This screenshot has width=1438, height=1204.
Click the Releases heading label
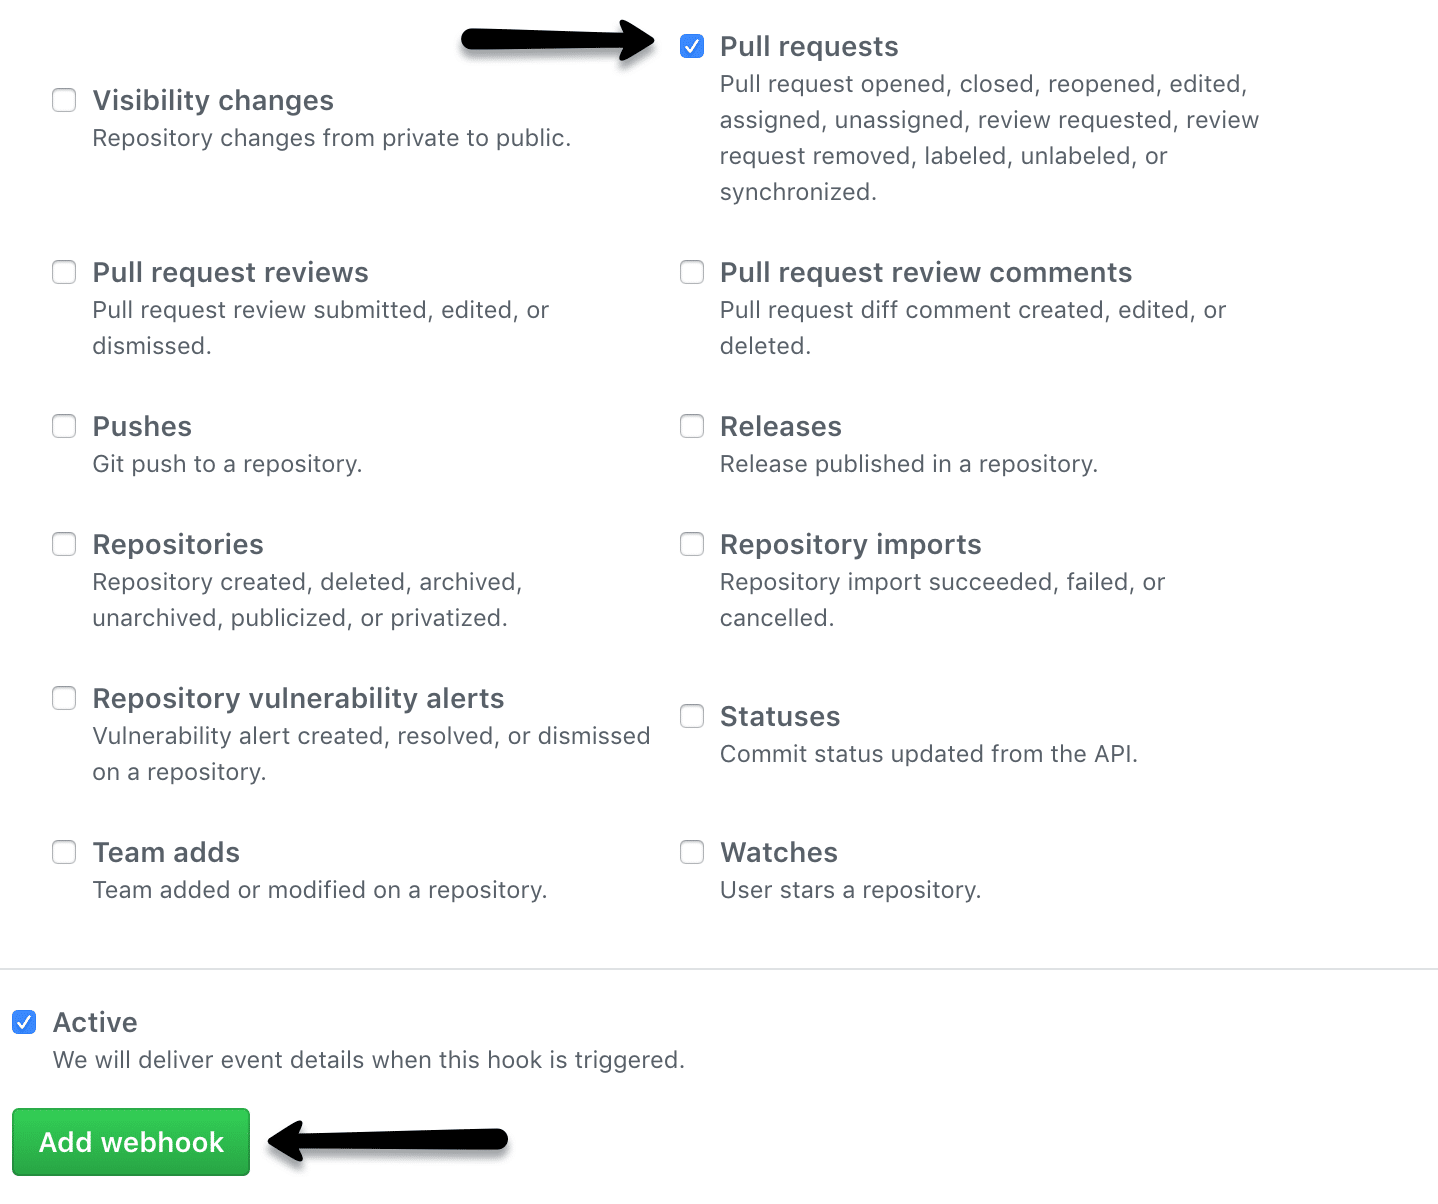(x=781, y=426)
